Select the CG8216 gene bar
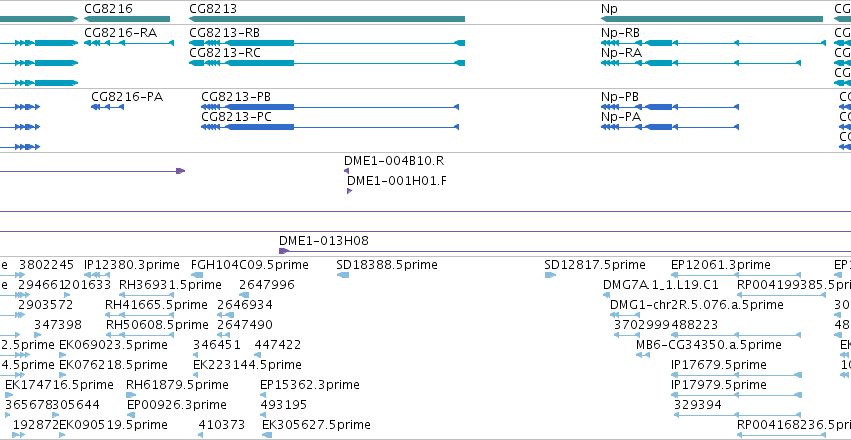This screenshot has width=851, height=440. [x=127, y=19]
